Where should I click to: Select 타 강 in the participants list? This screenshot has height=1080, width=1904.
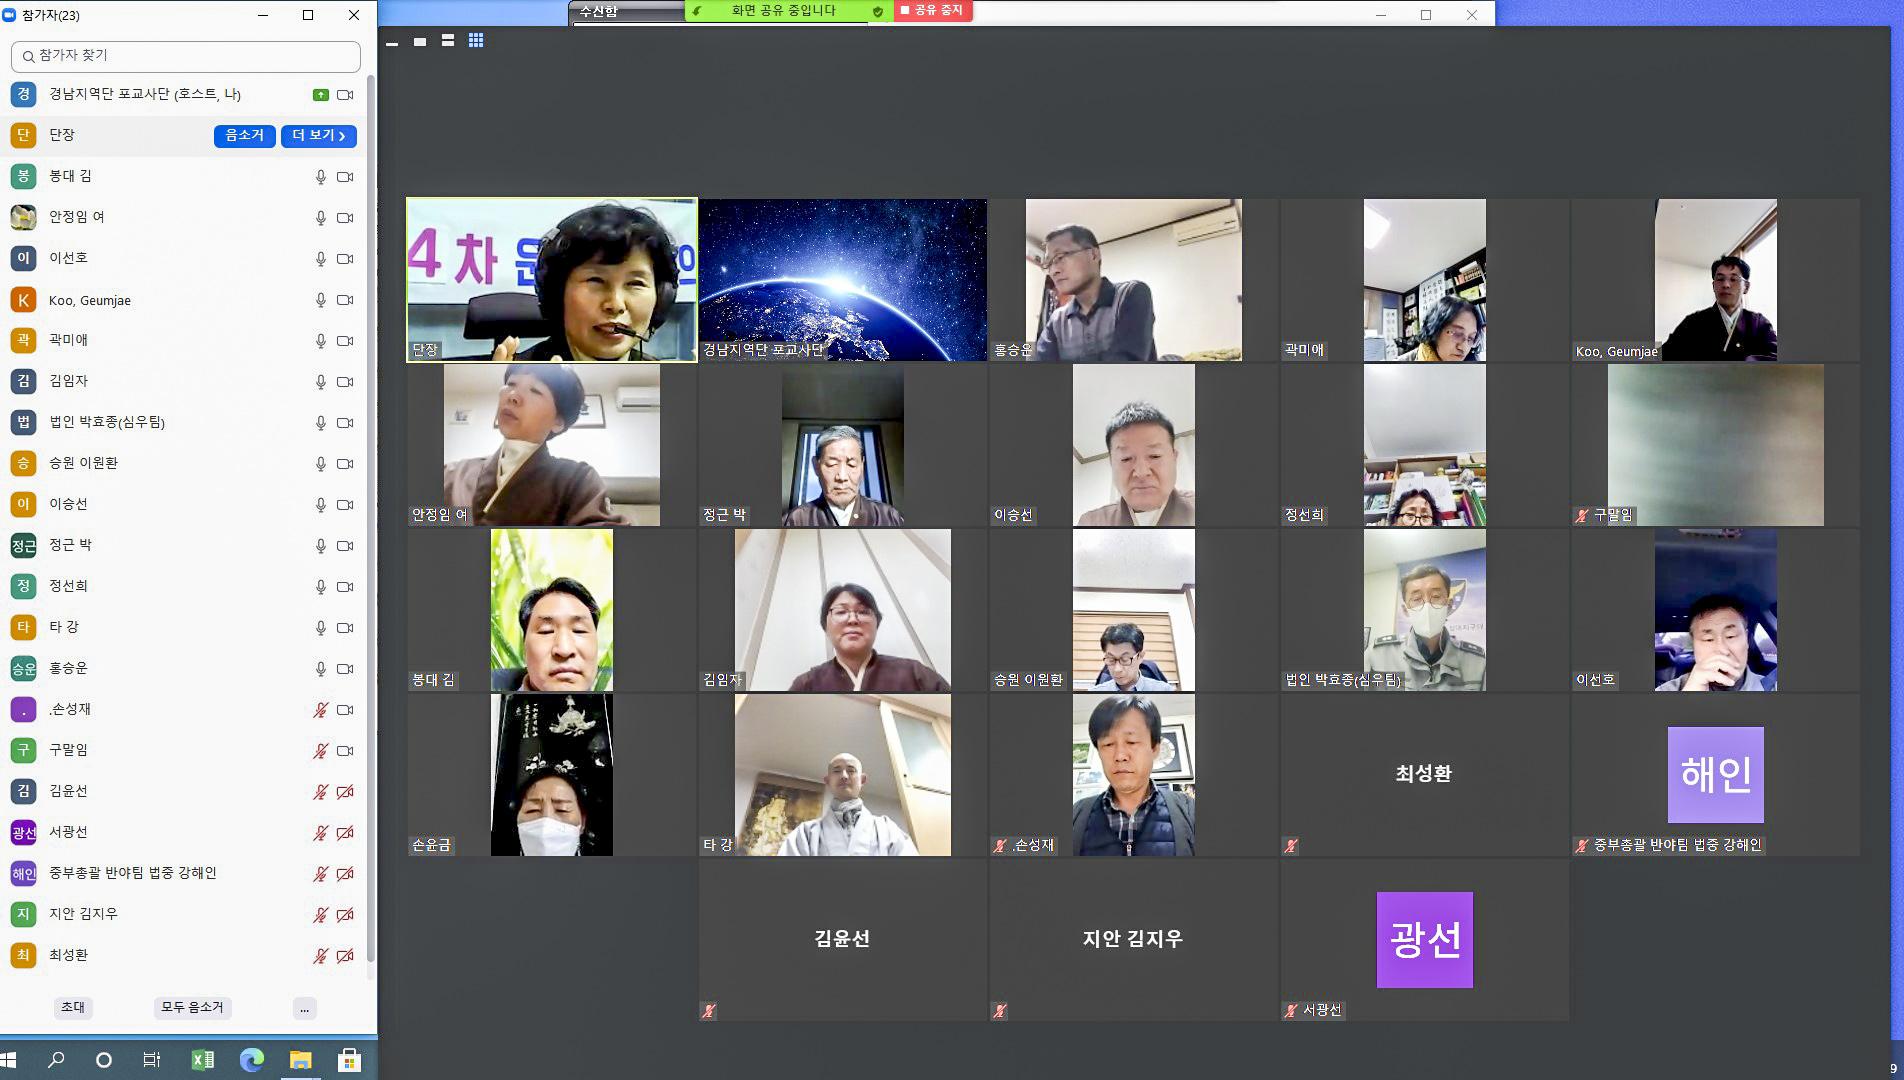(x=64, y=627)
